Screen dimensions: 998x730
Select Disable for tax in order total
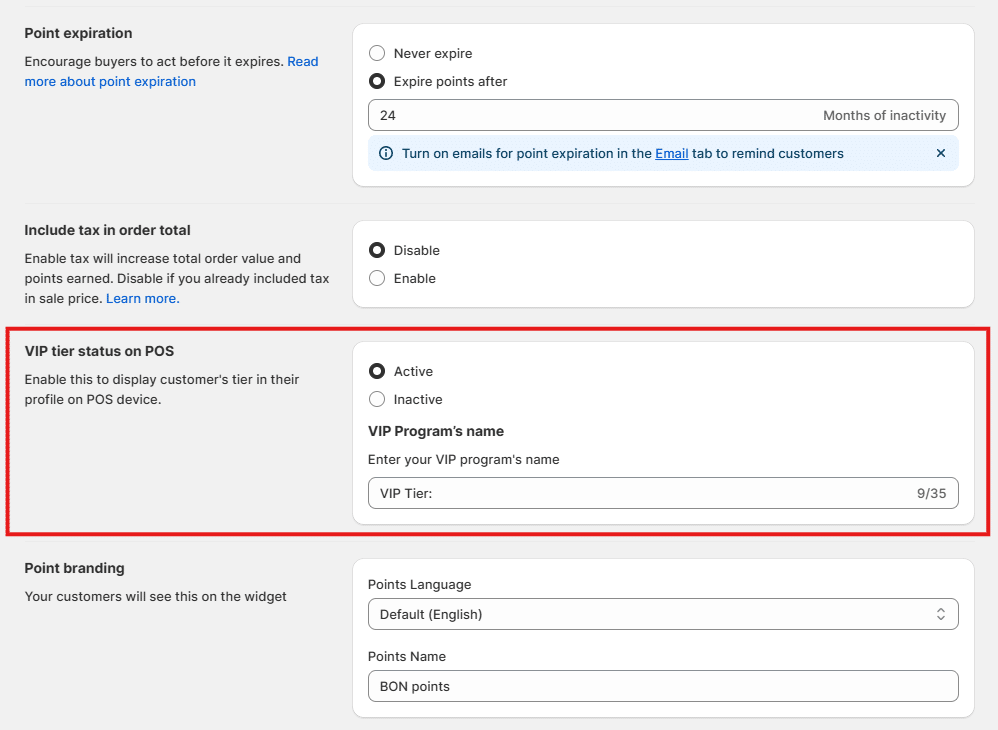[x=377, y=250]
